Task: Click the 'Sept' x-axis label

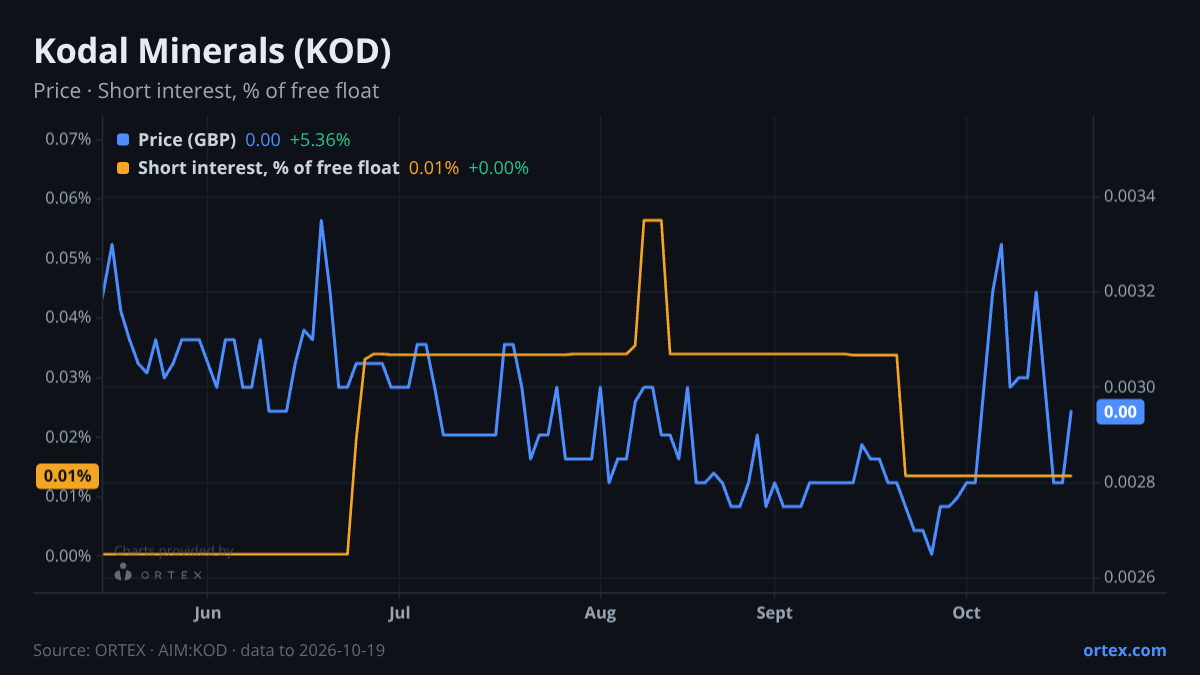Action: click(774, 613)
